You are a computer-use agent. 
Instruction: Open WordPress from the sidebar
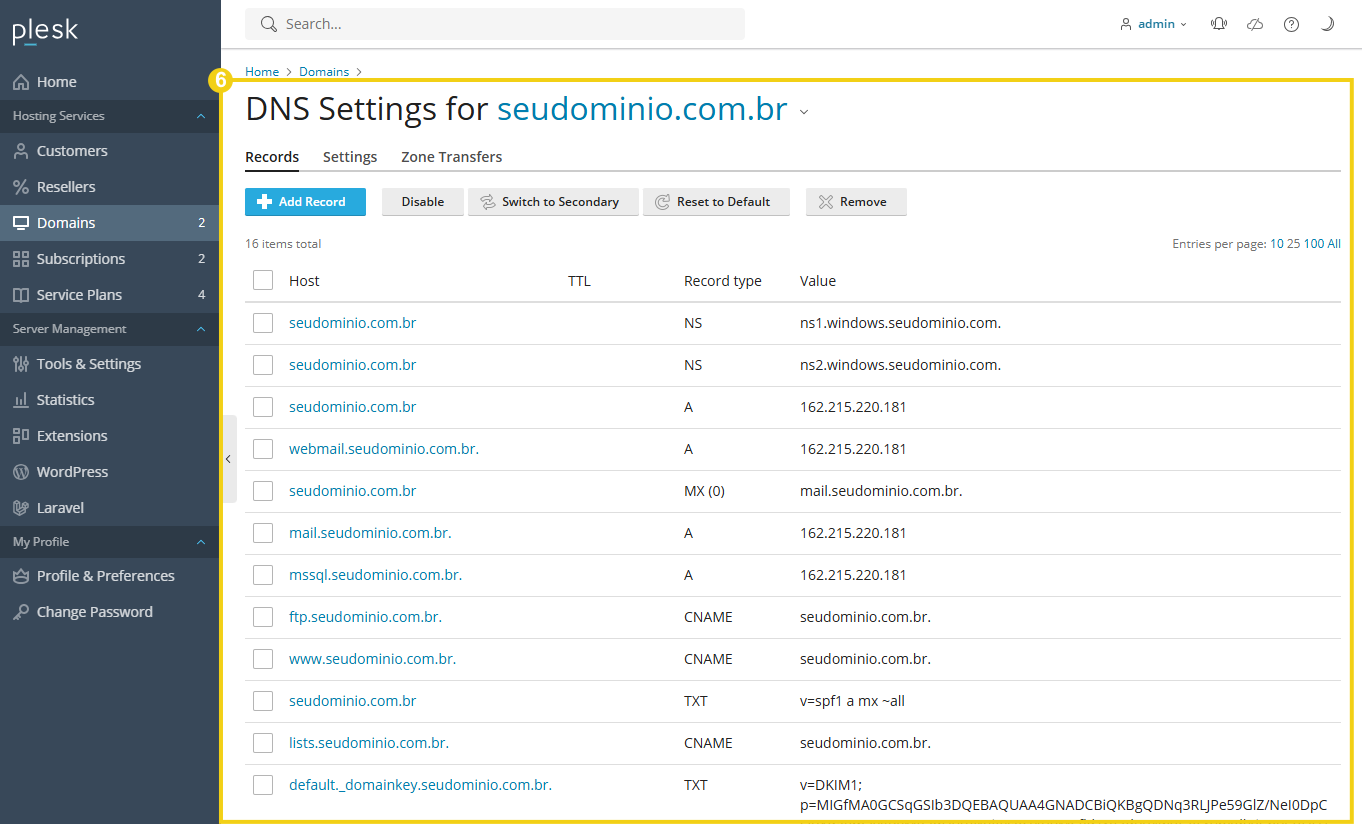72,472
